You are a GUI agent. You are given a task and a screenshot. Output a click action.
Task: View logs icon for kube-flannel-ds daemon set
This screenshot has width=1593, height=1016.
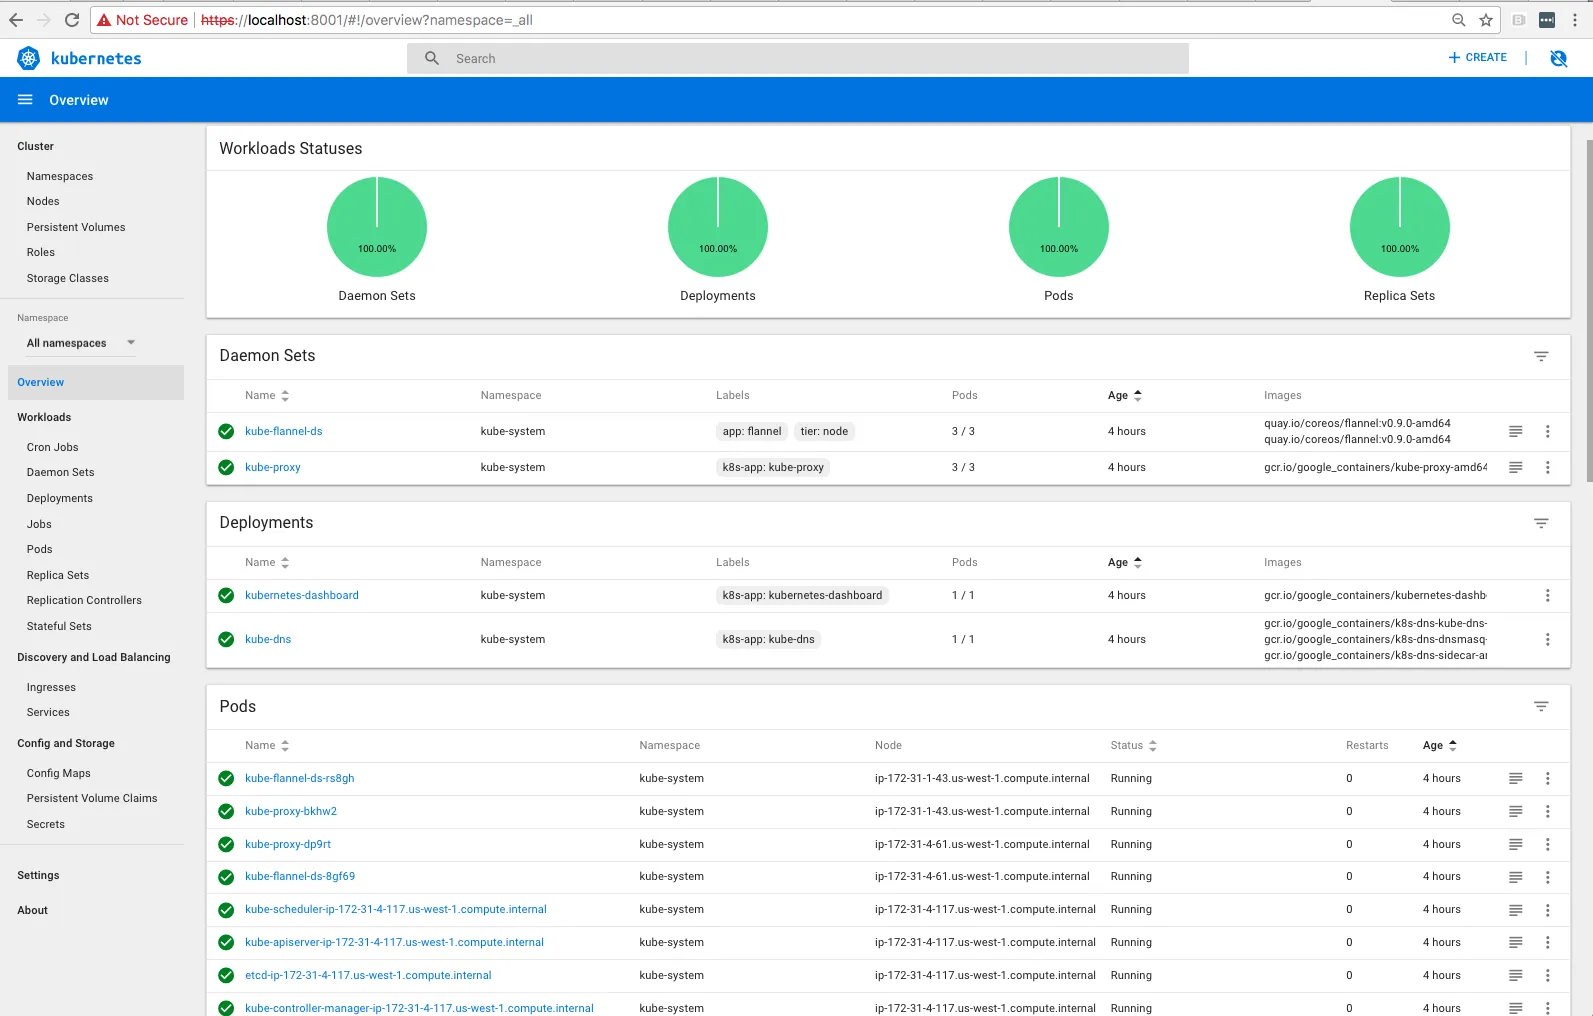click(x=1516, y=431)
